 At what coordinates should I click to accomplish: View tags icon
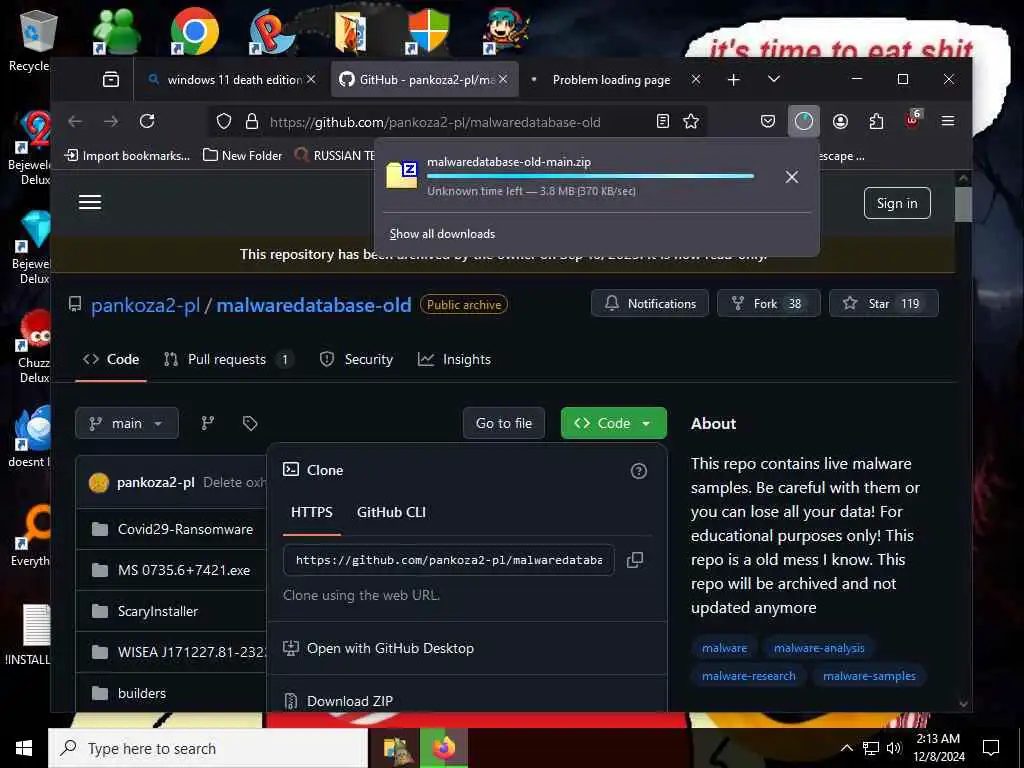tap(249, 423)
